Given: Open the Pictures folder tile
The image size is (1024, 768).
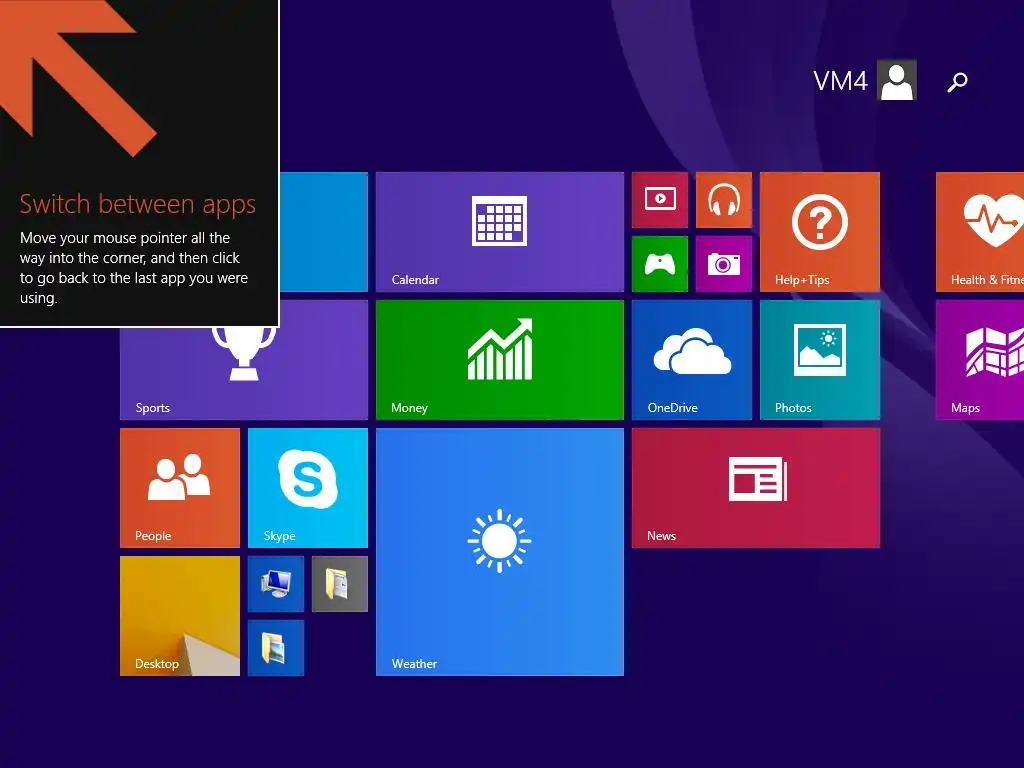Looking at the screenshot, I should [x=276, y=648].
